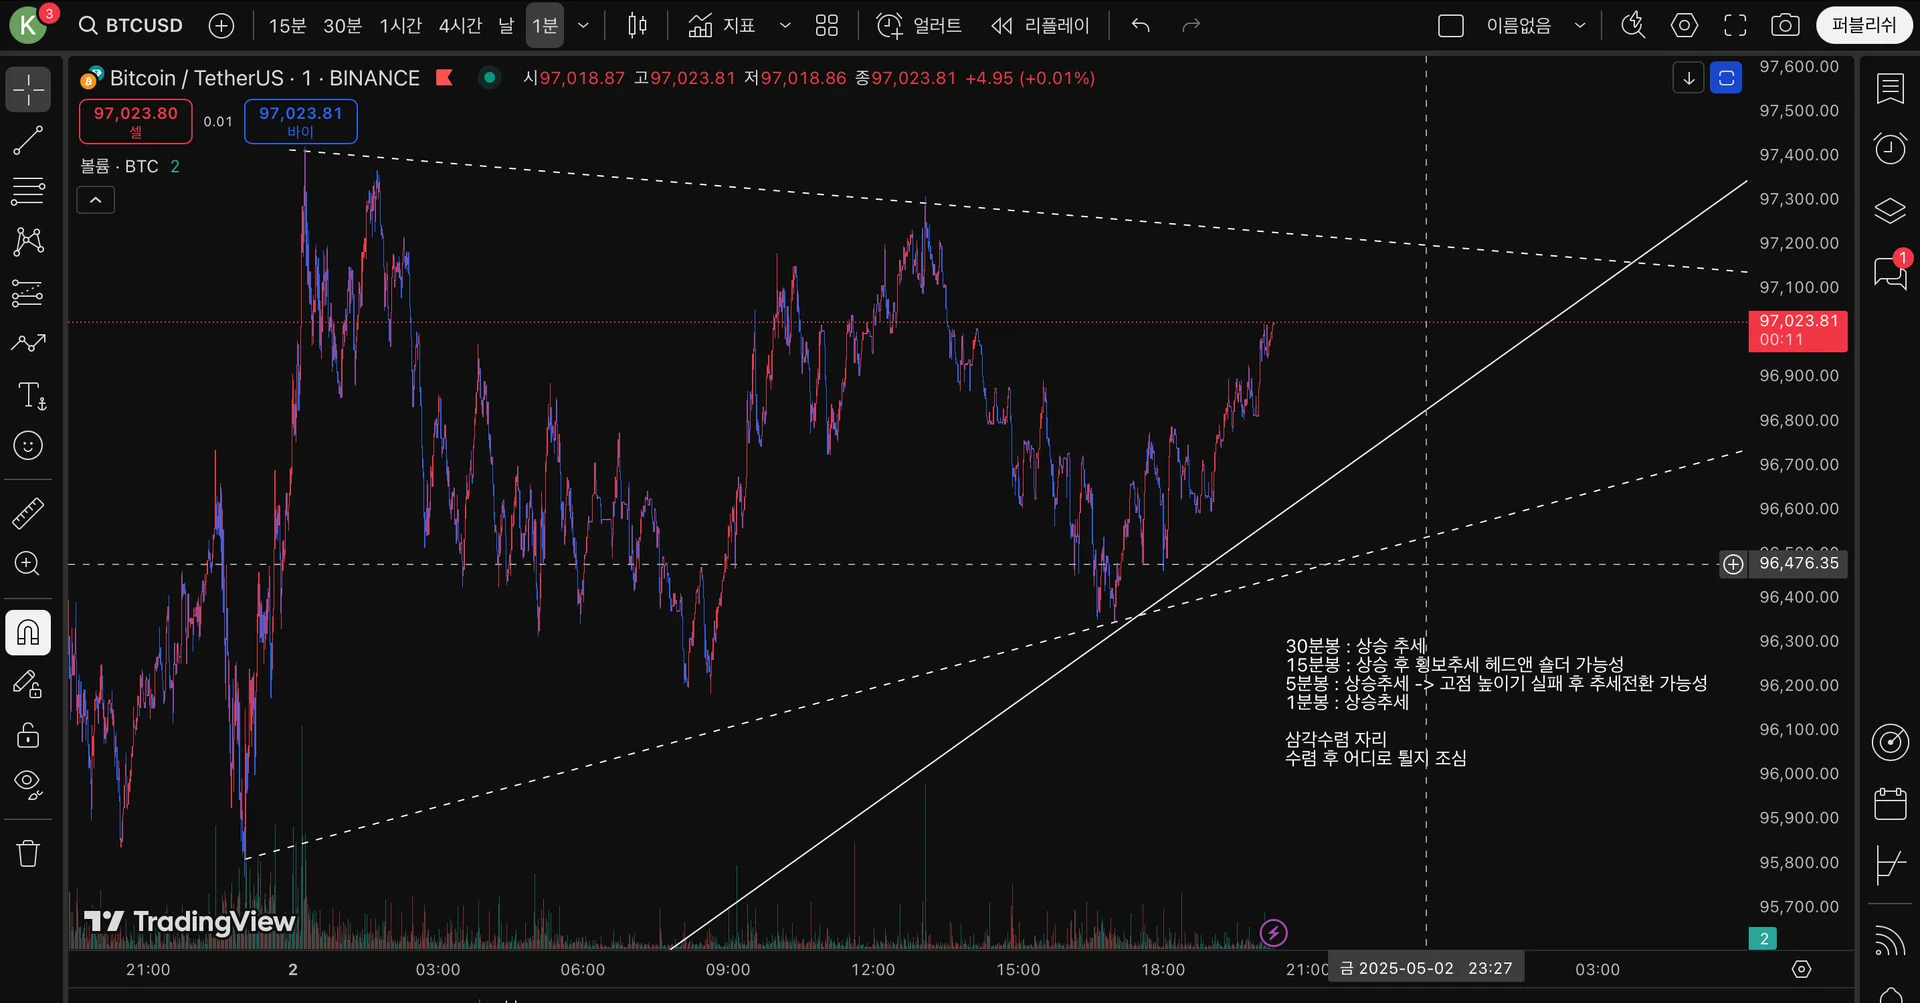1920x1003 pixels.
Task: Click the Bitcoin / TetherUS symbol title
Action: [x=265, y=78]
